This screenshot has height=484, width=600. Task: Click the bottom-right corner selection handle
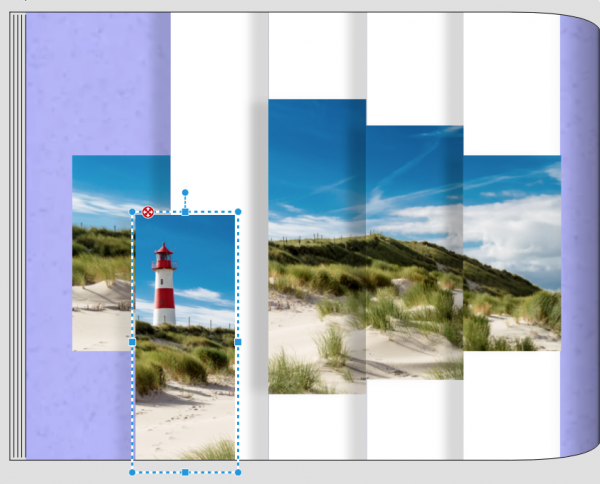tap(238, 472)
